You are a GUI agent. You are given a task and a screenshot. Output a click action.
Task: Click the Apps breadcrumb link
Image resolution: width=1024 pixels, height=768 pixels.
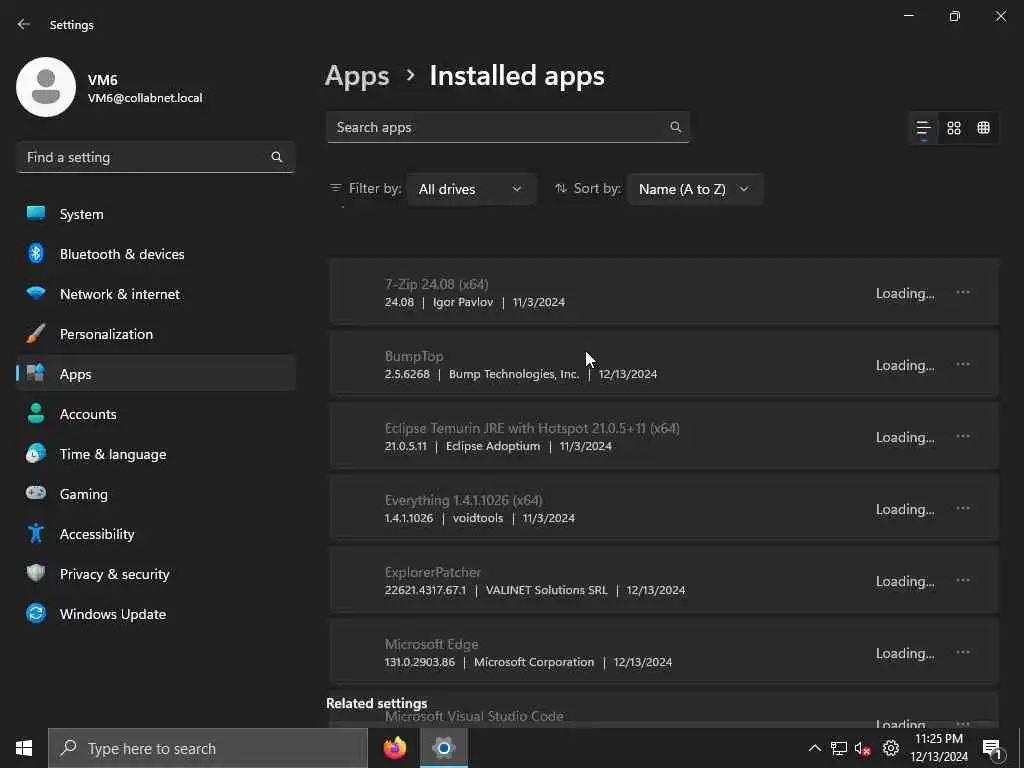pos(357,76)
